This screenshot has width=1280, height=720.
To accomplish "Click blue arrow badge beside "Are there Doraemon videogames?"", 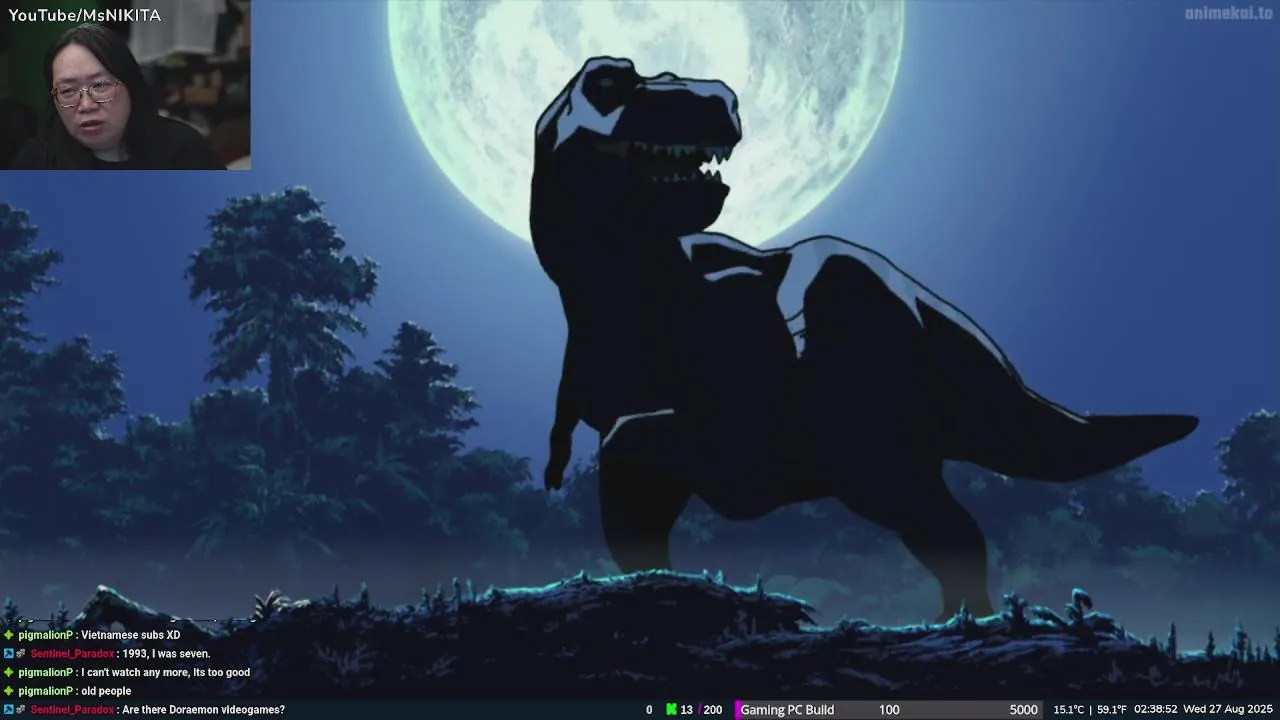I will click(x=9, y=710).
